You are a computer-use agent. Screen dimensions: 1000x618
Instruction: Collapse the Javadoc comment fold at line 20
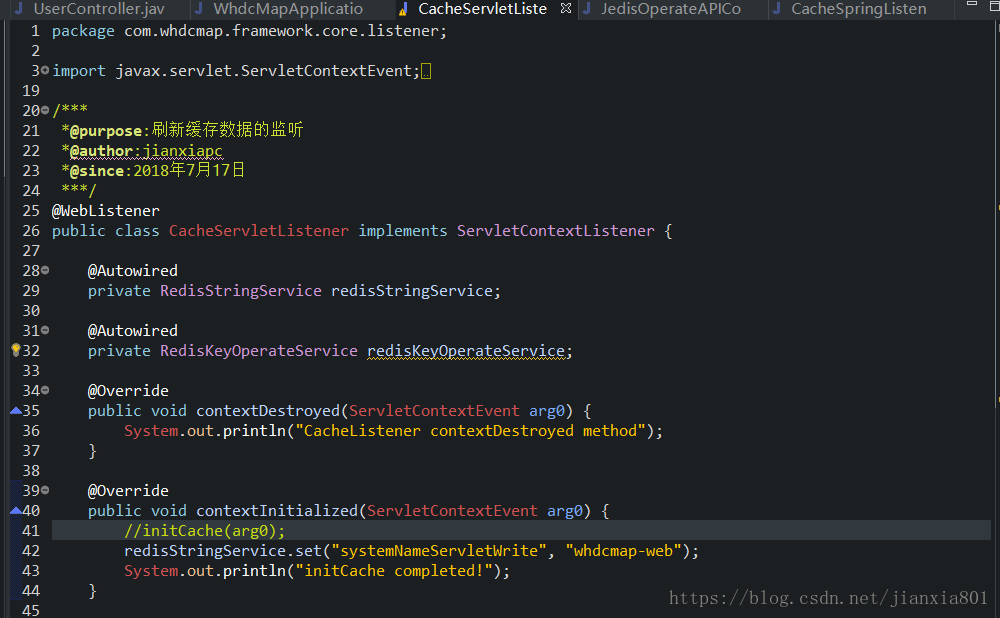(x=44, y=110)
